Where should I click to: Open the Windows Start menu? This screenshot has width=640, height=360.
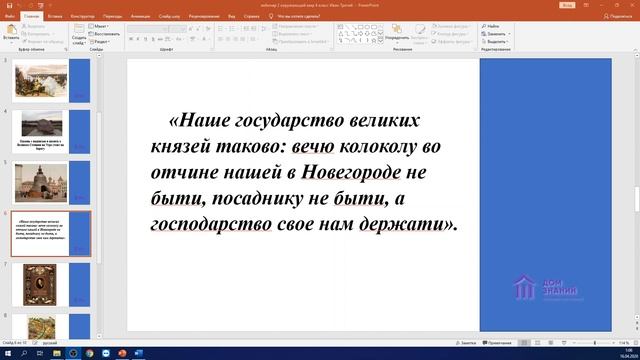(8, 353)
